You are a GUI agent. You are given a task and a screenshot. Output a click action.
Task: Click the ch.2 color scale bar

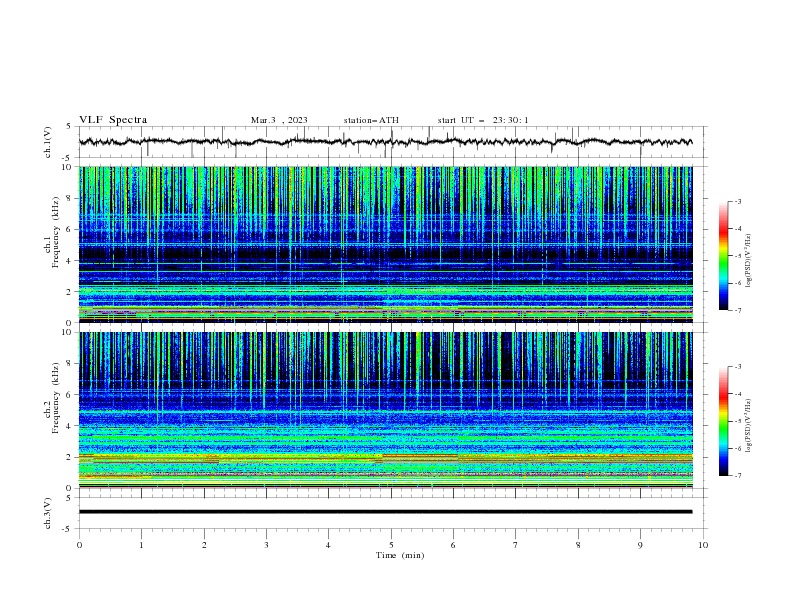click(723, 421)
